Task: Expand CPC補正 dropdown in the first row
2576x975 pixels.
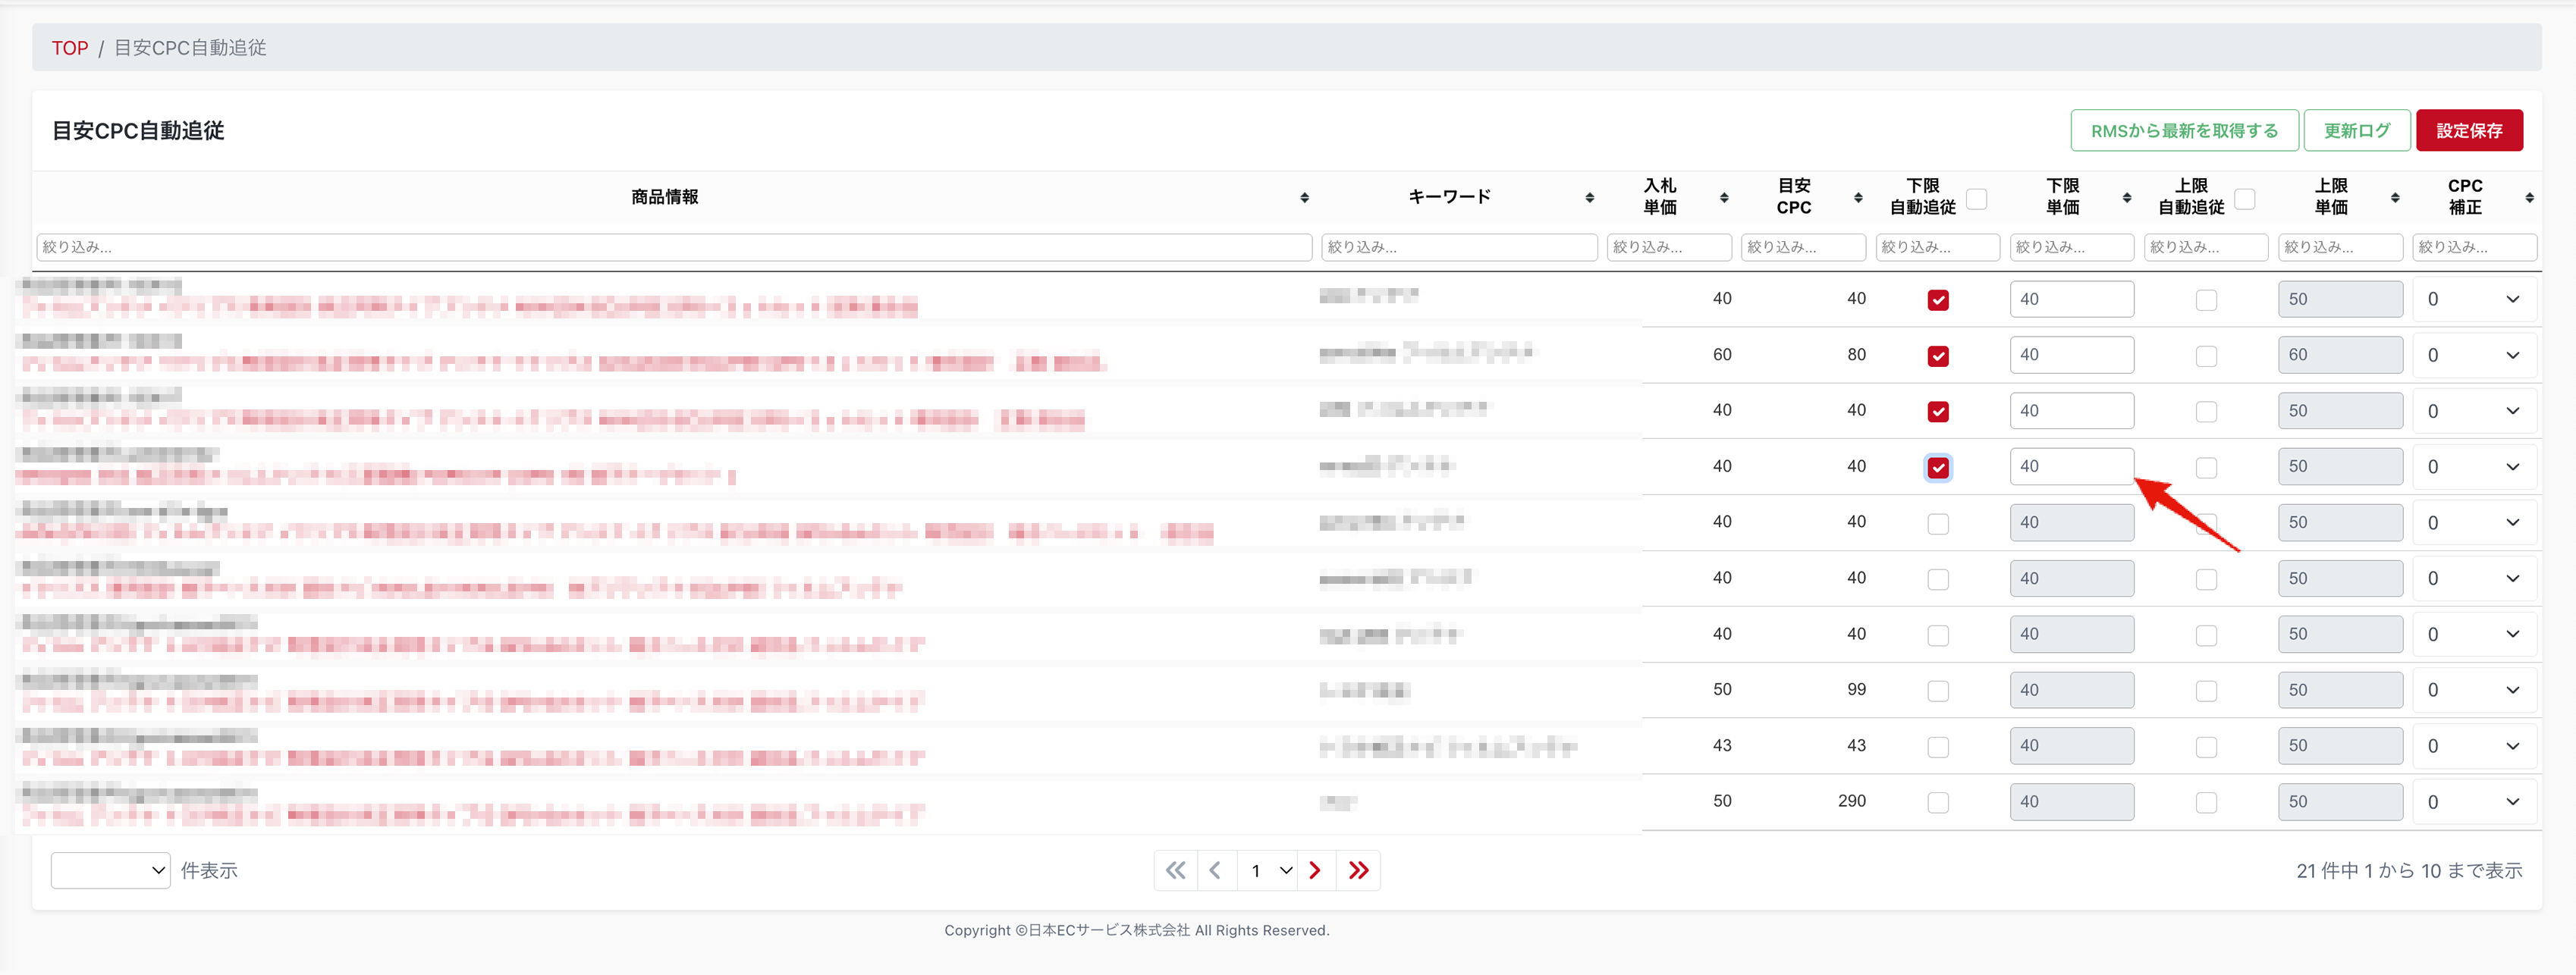Action: pyautogui.click(x=2474, y=299)
